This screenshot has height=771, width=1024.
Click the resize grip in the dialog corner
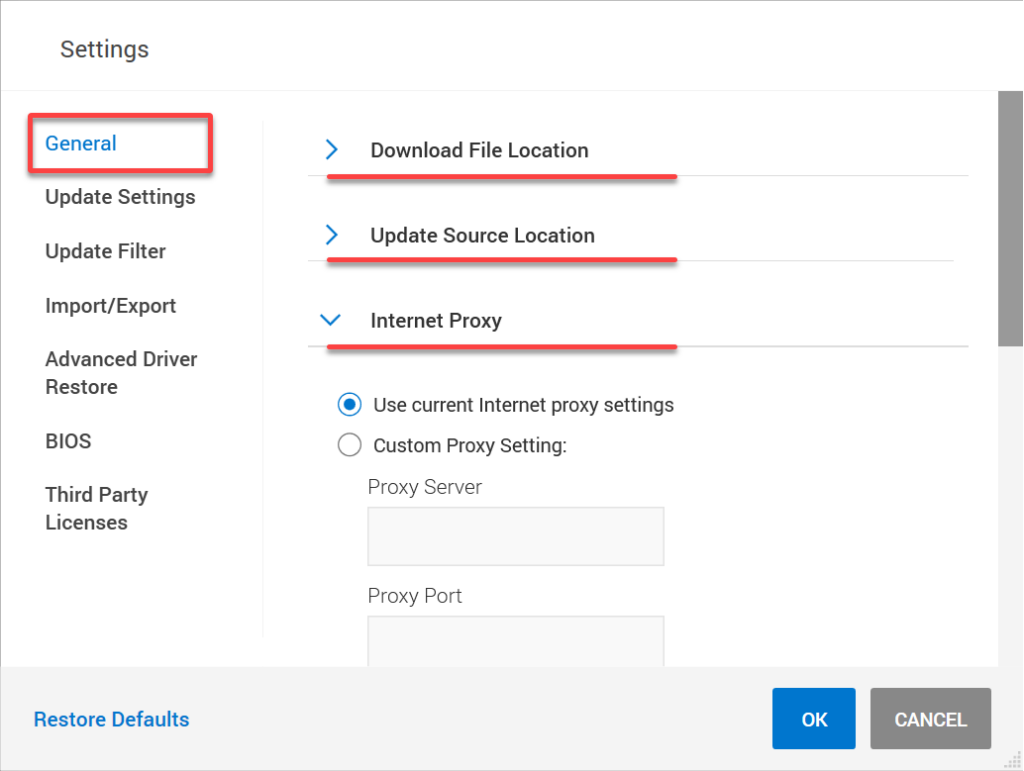tap(1013, 761)
